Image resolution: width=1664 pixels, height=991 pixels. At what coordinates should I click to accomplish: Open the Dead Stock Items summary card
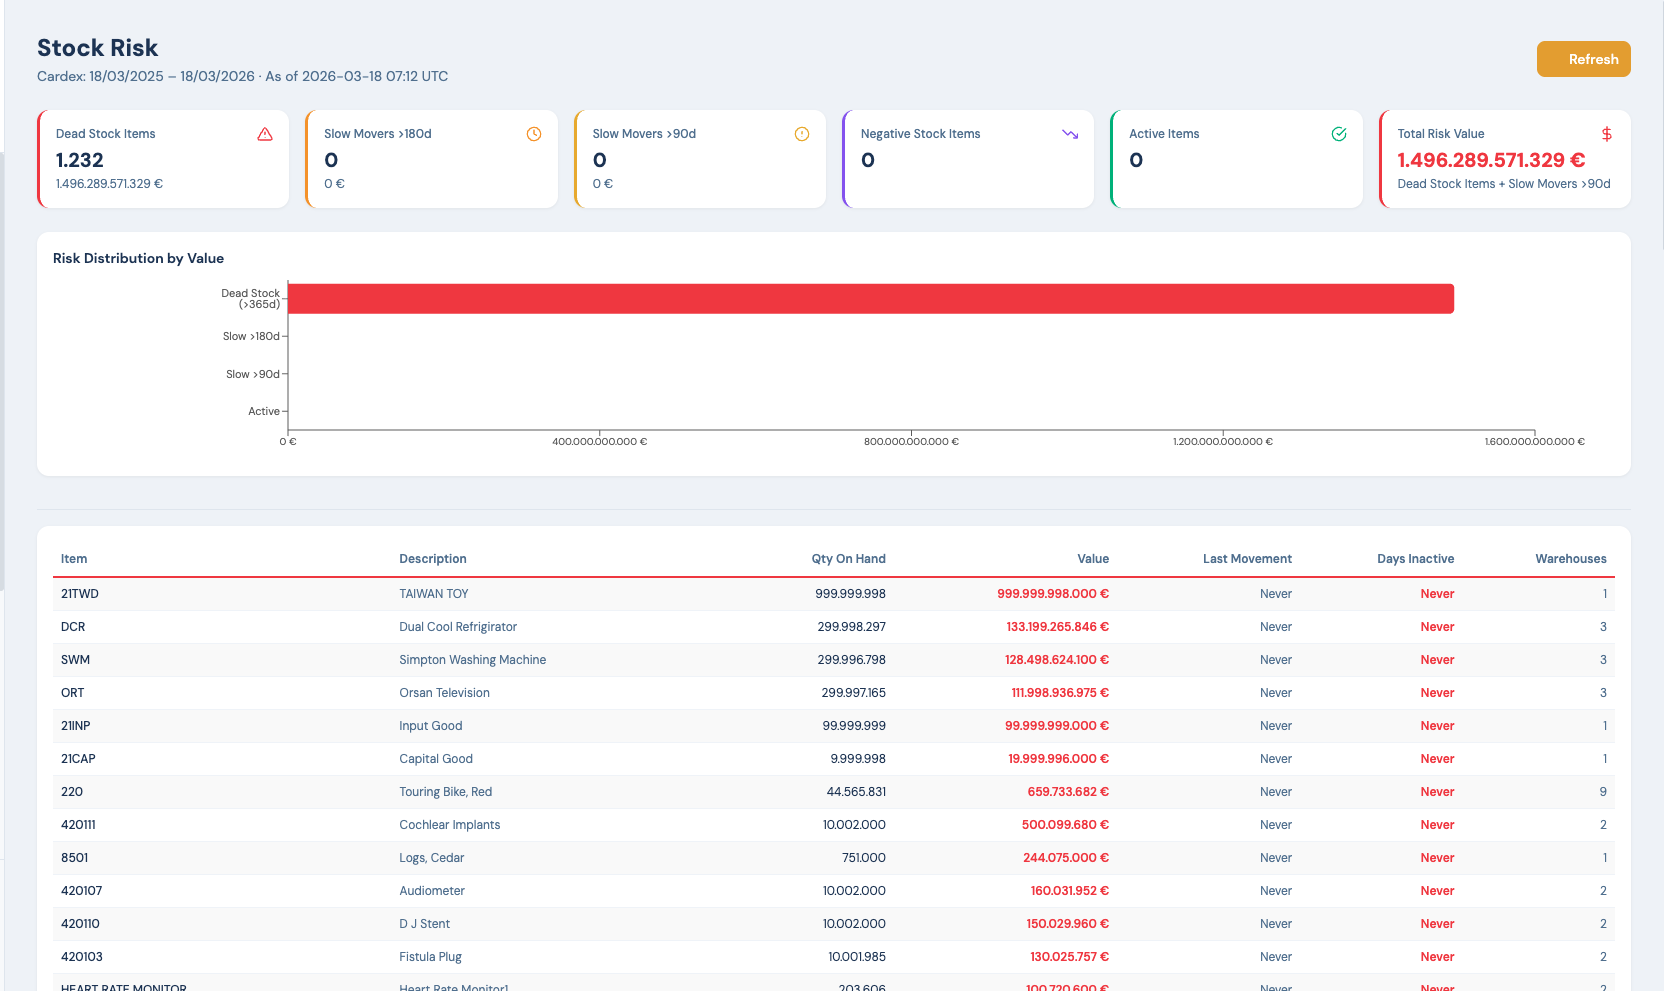tap(163, 158)
